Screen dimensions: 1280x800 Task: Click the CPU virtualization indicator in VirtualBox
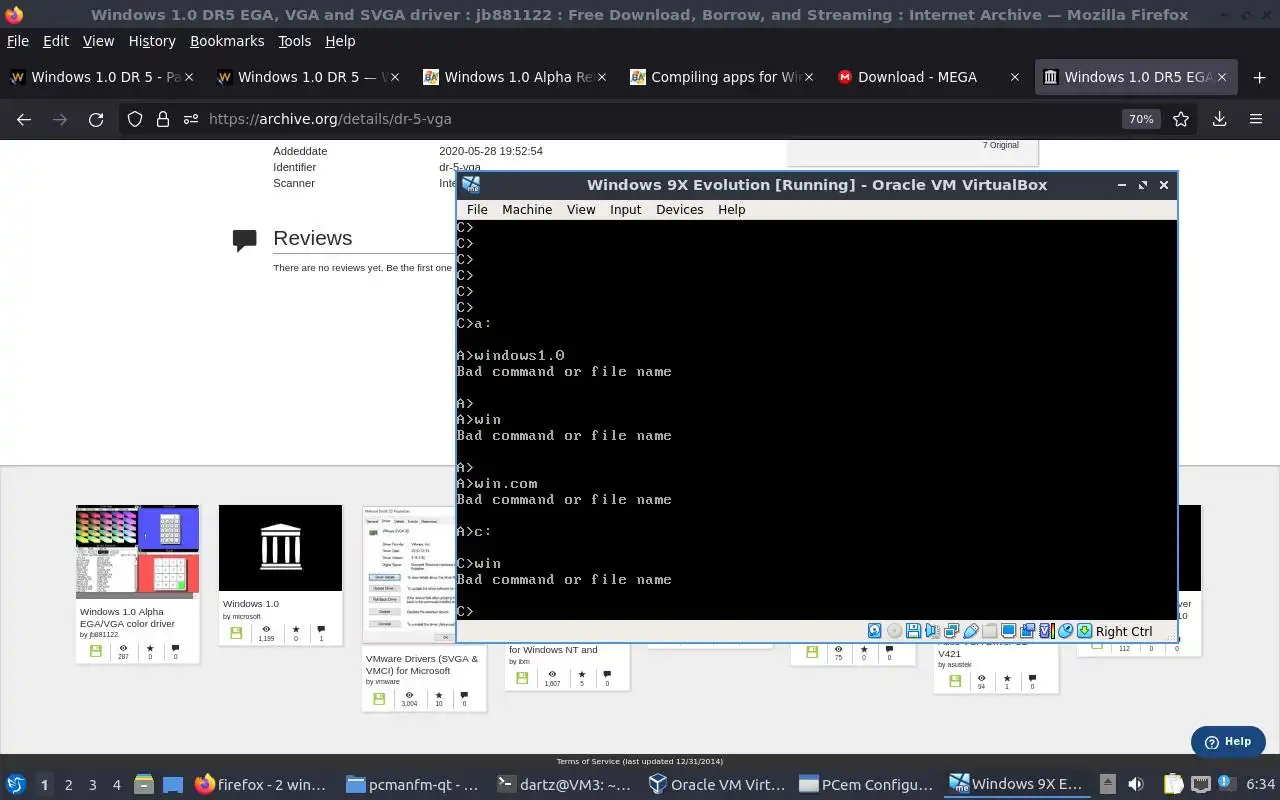pyautogui.click(x=1046, y=631)
